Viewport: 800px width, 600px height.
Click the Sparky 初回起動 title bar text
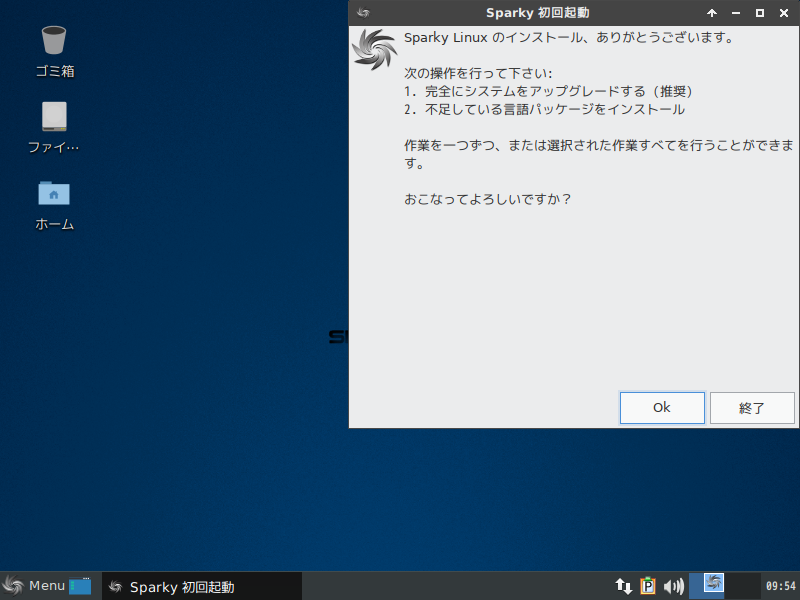pyautogui.click(x=538, y=13)
